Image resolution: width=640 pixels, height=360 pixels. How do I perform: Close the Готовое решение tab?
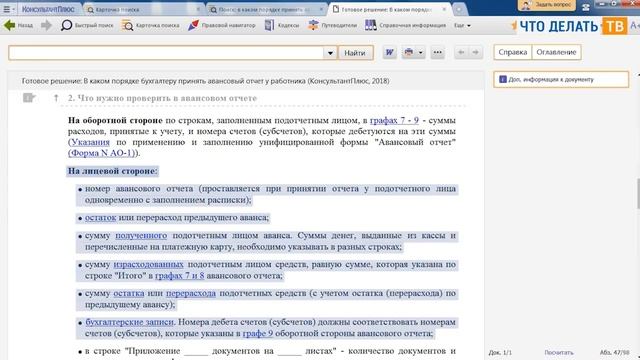tap(444, 9)
